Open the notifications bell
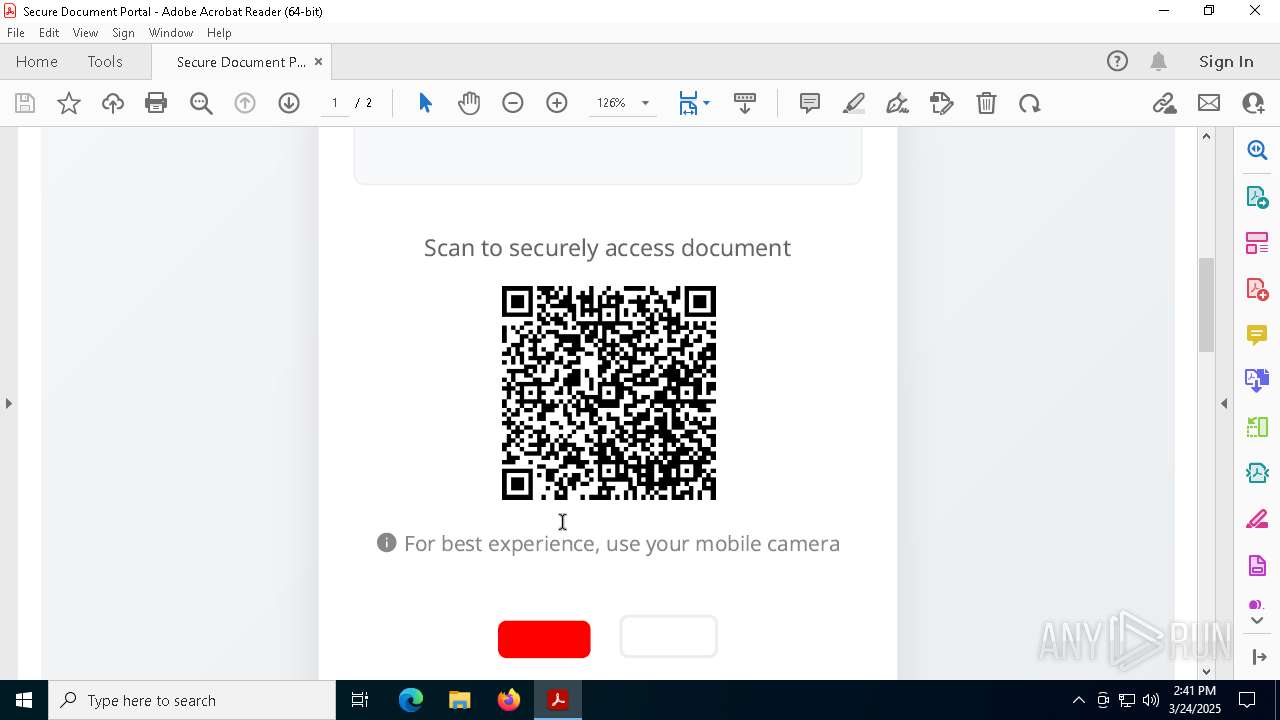Screen dimensions: 1280x720 (x=1159, y=62)
